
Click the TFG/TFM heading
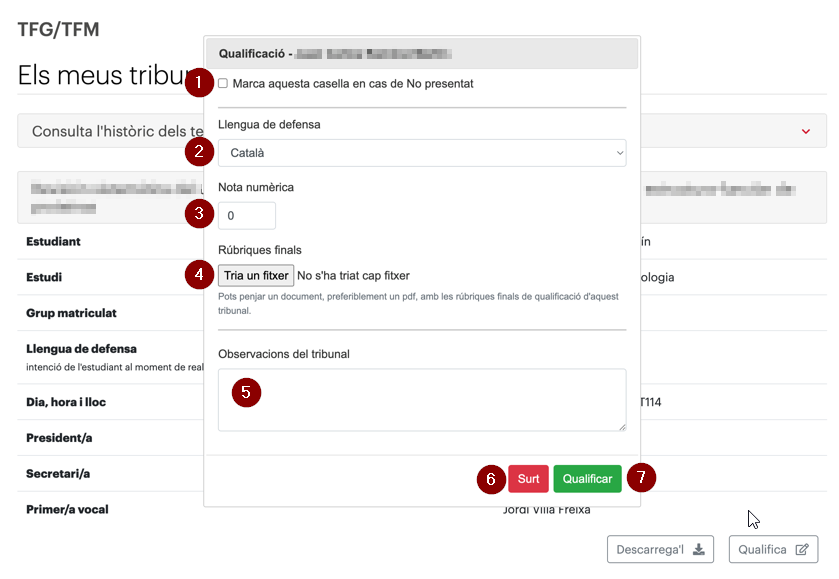(58, 29)
